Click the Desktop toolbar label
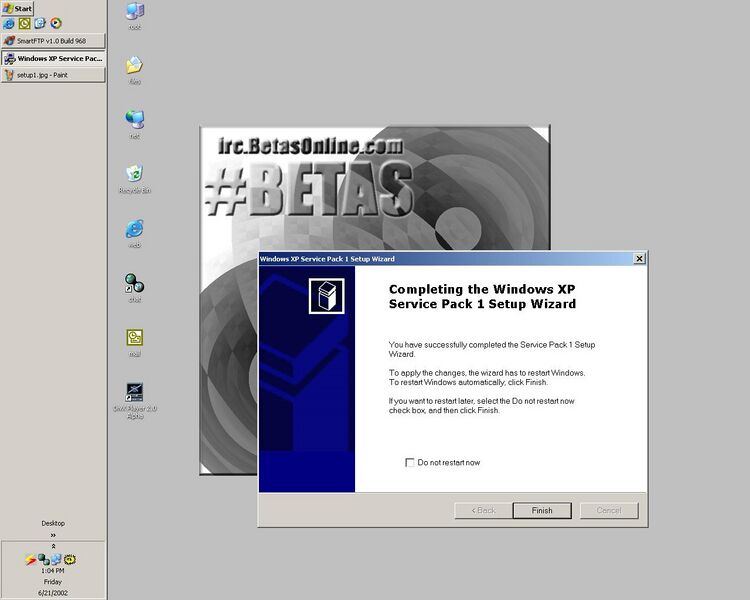The width and height of the screenshot is (750, 600). 53,523
